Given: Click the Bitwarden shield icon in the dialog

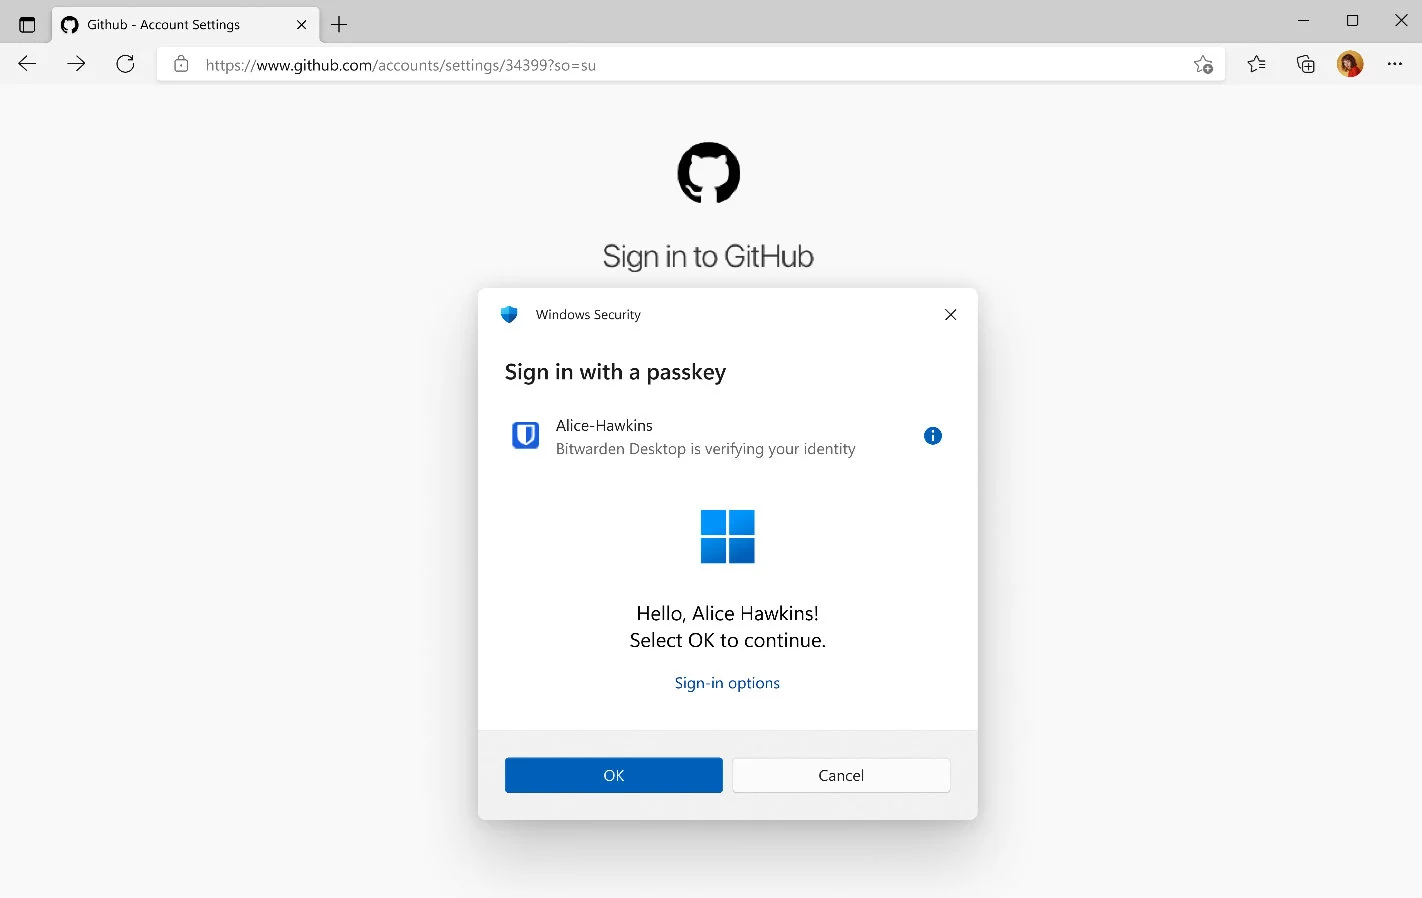Looking at the screenshot, I should point(524,435).
